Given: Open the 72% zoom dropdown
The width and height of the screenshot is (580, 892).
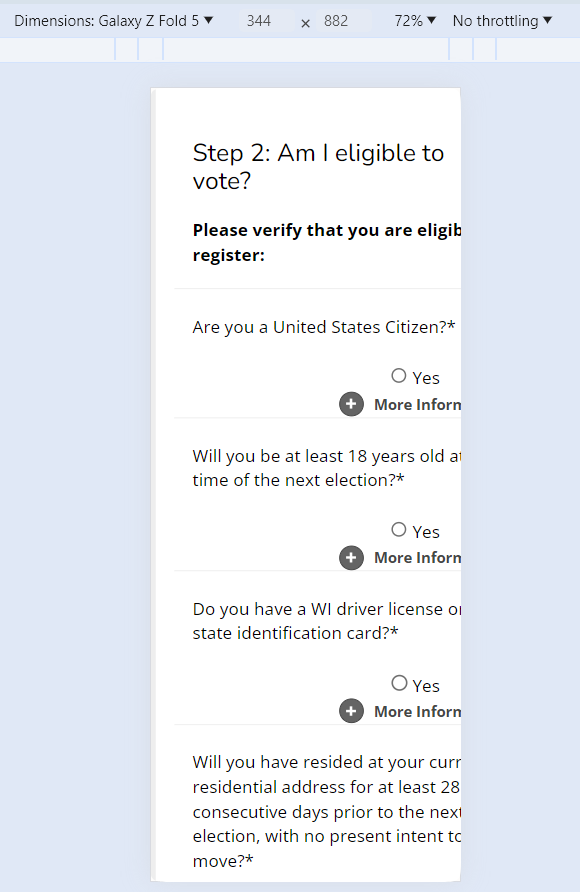Looking at the screenshot, I should 415,21.
